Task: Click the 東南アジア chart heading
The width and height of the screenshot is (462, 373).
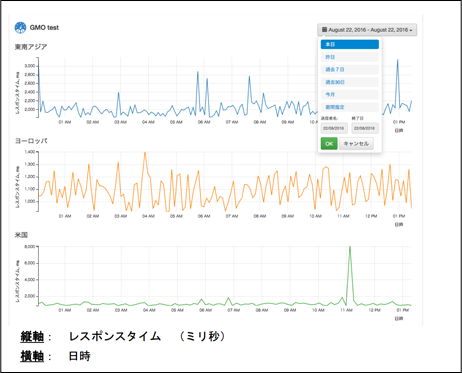Action: click(31, 47)
